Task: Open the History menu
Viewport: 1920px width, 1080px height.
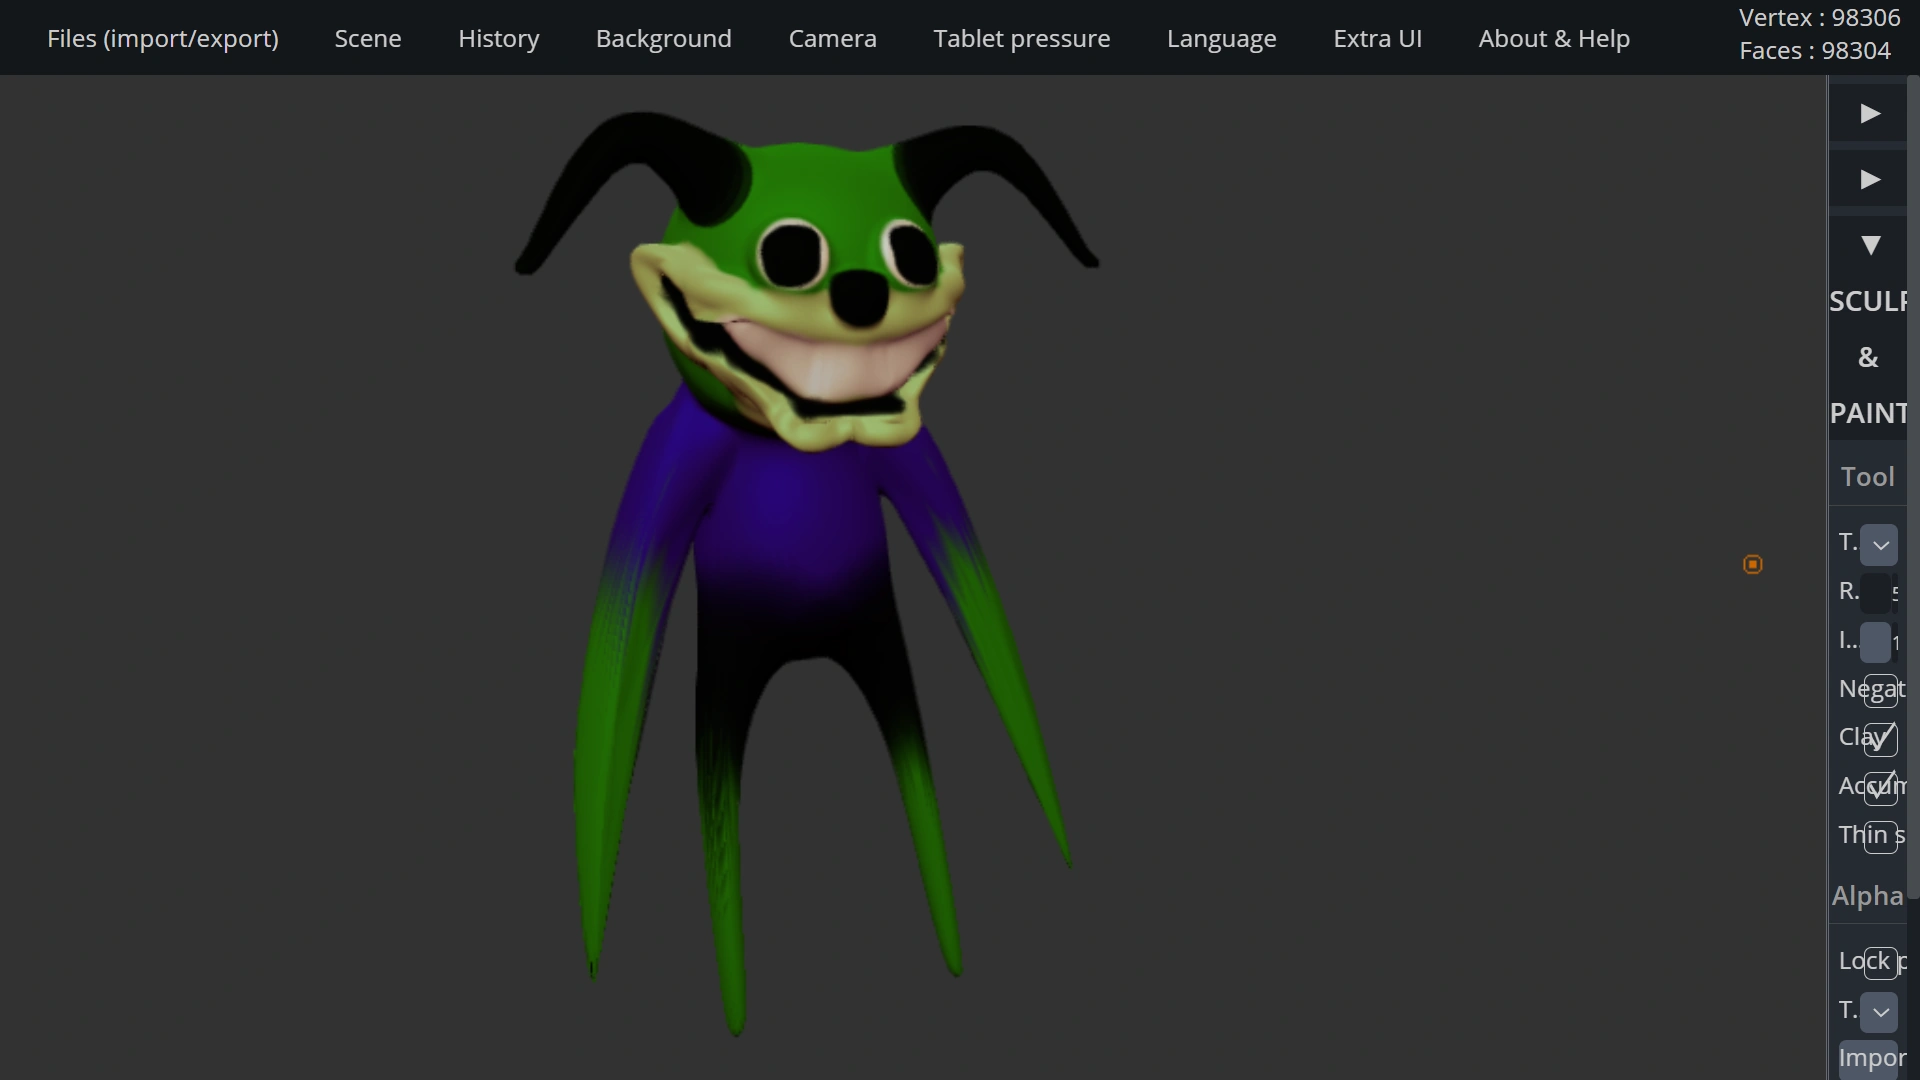Action: pyautogui.click(x=498, y=38)
